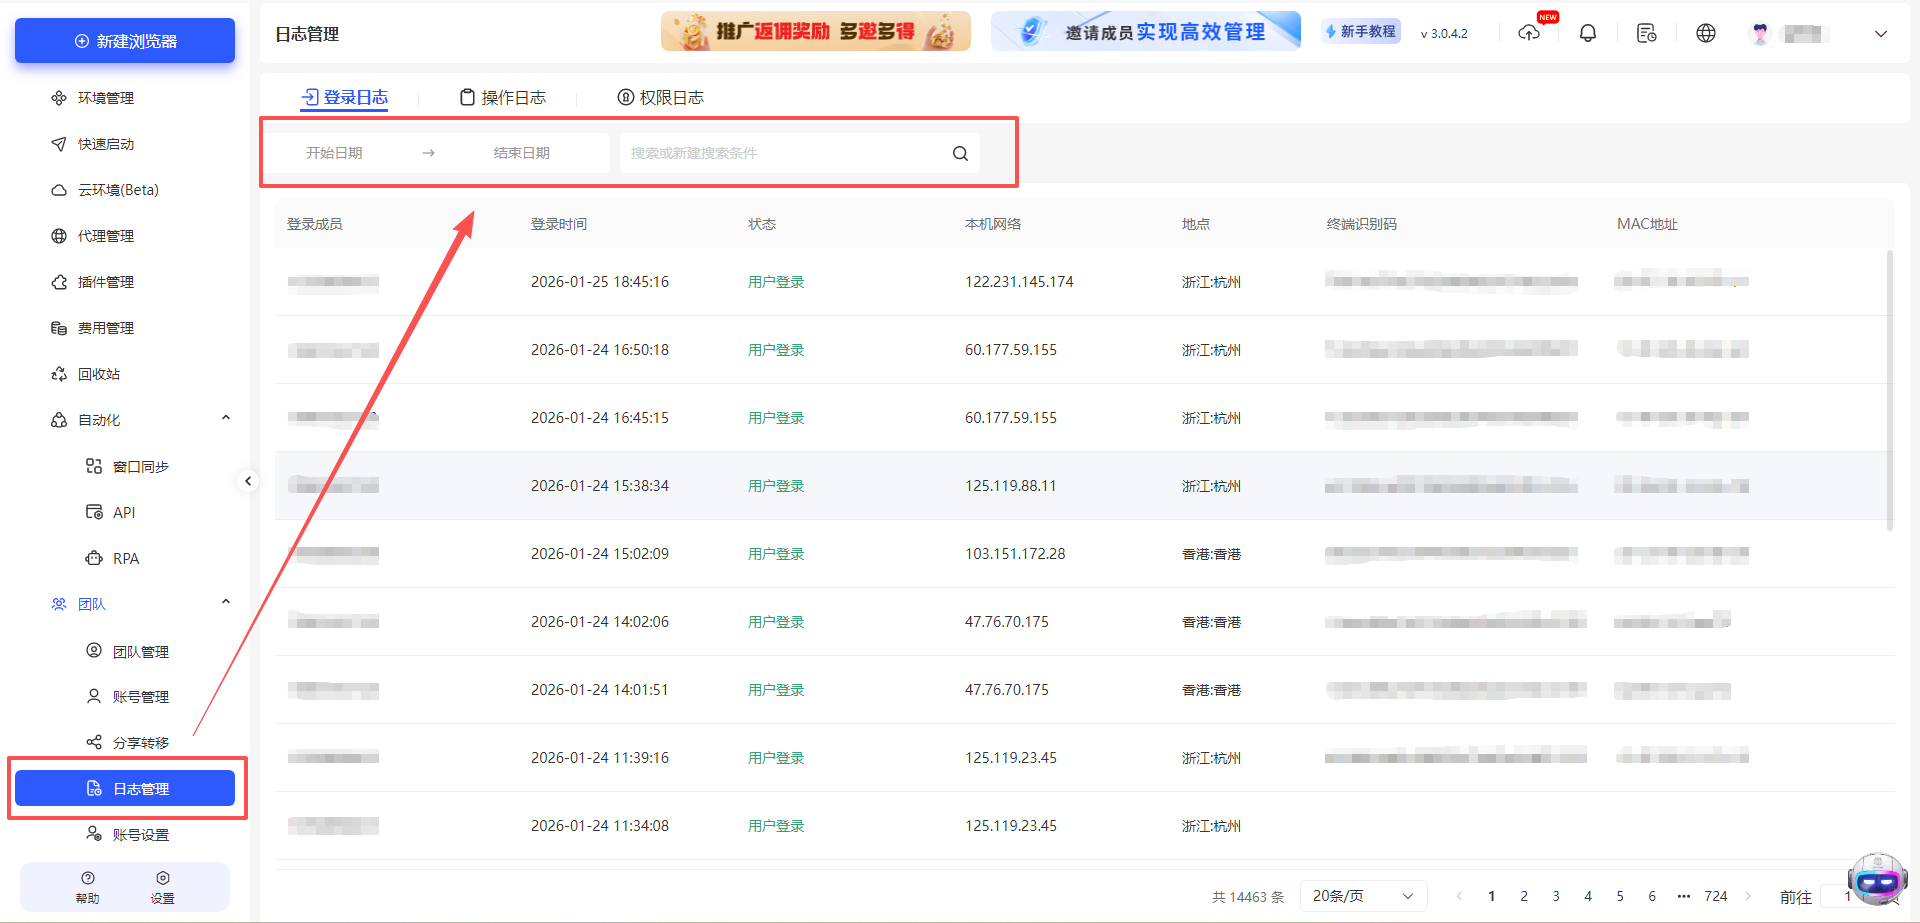The image size is (1920, 923).
Task: Open the 费用管理 page
Action: click(104, 327)
